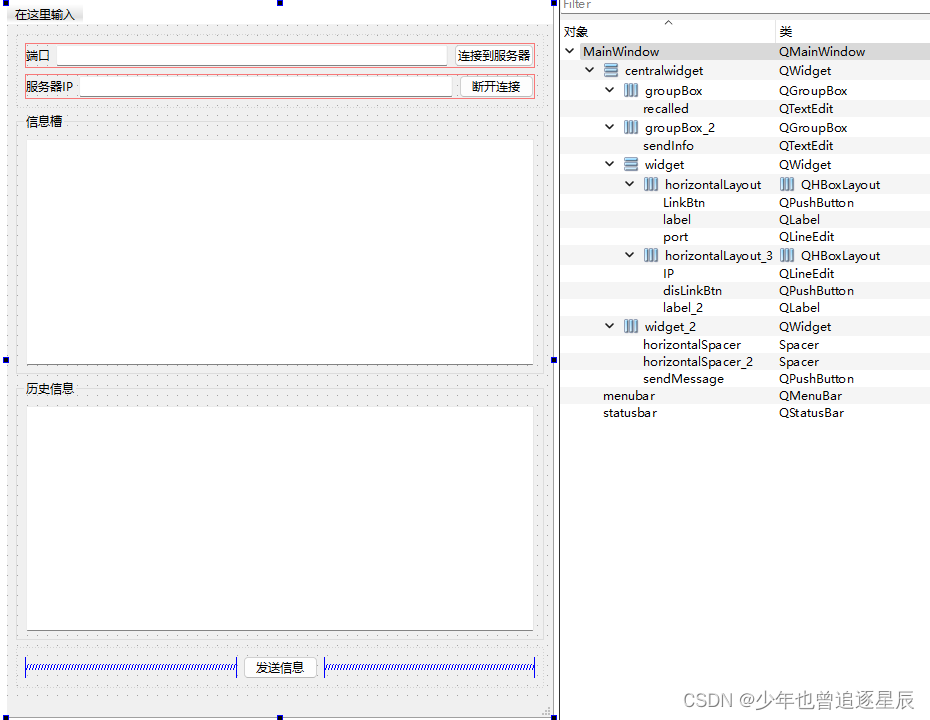The height and width of the screenshot is (720, 930).
Task: Click the 连接到服务器 button
Action: [x=492, y=55]
